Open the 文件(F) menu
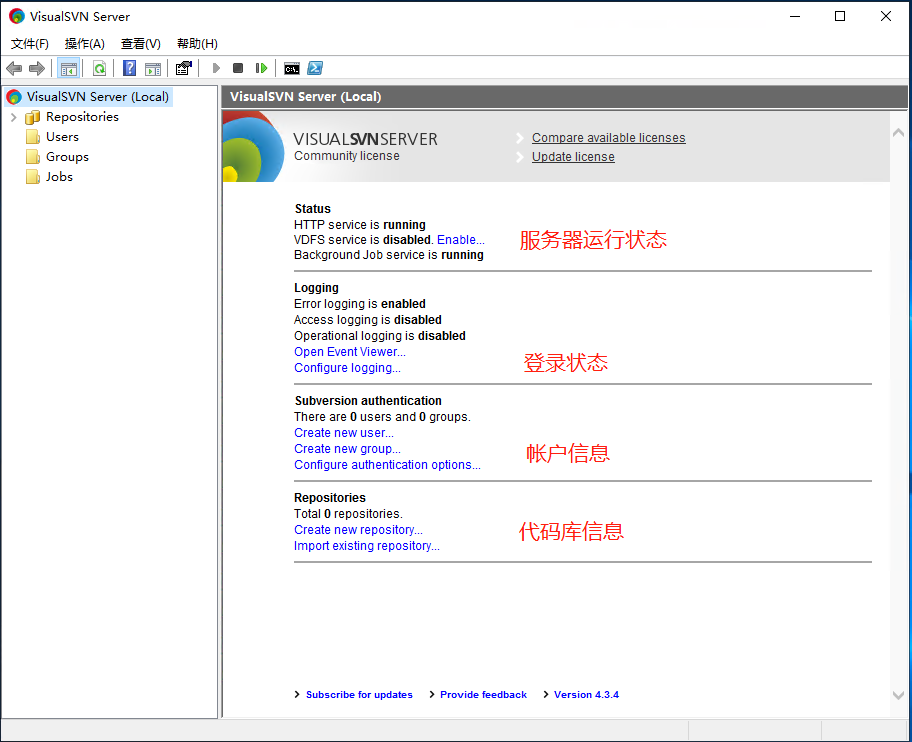The height and width of the screenshot is (742, 912). tap(30, 44)
